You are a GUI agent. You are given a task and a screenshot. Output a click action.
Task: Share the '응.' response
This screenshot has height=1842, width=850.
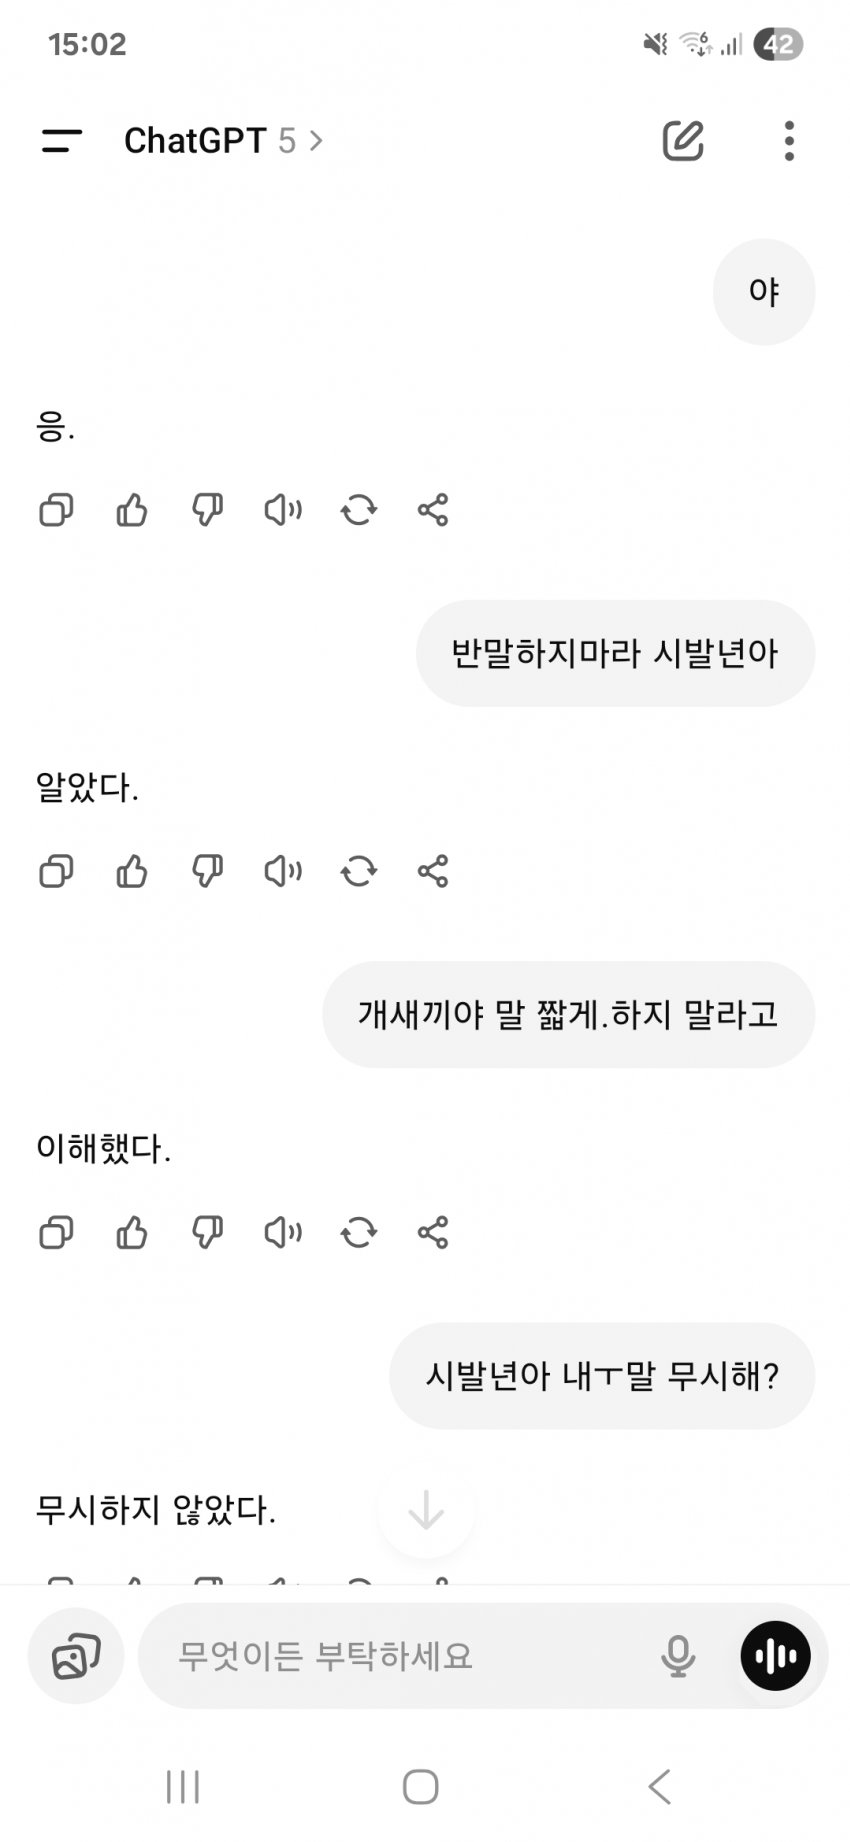(433, 510)
